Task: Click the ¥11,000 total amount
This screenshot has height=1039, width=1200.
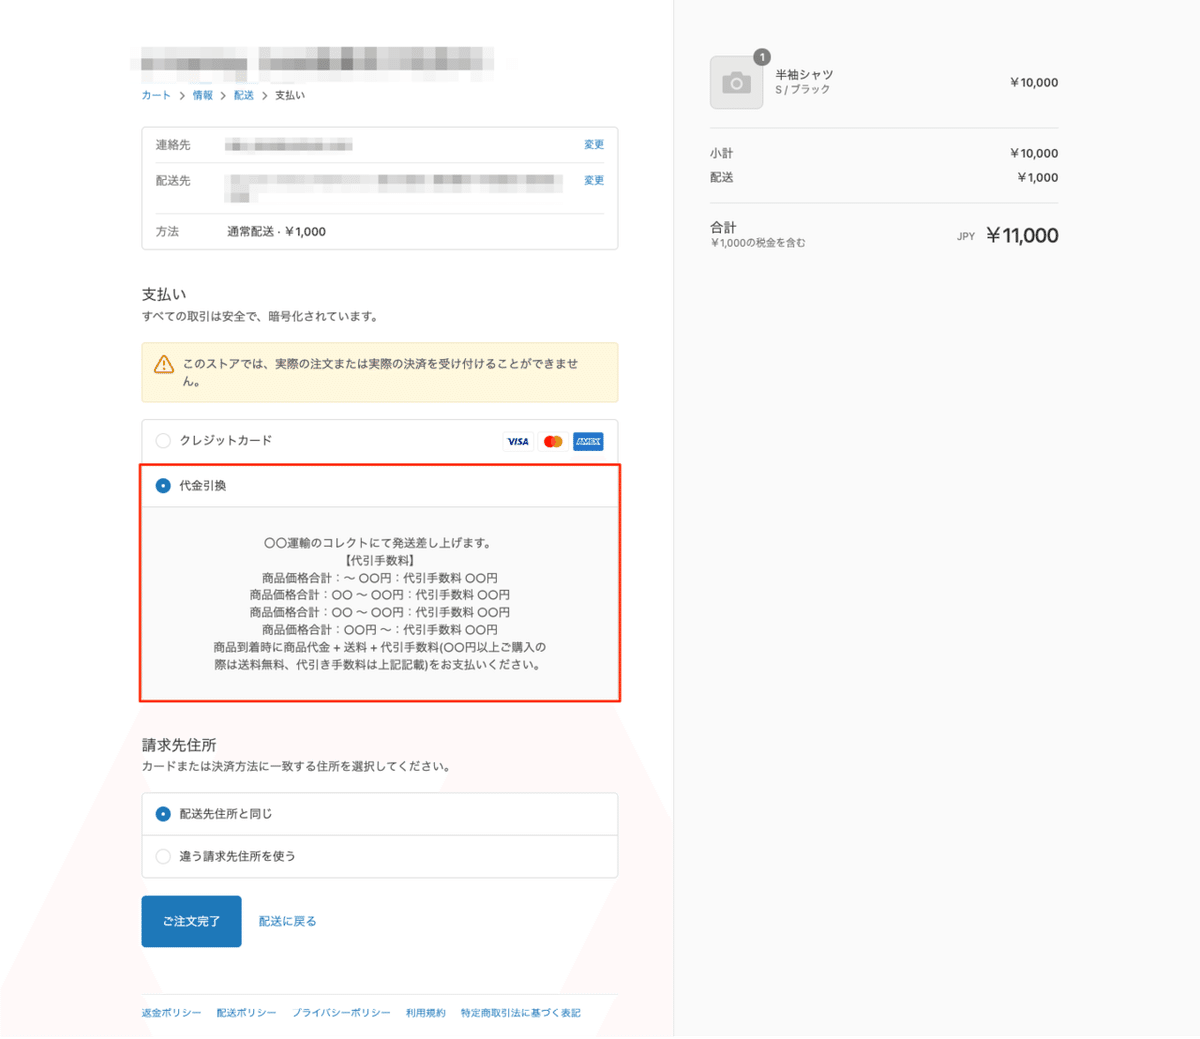Action: point(1022,235)
